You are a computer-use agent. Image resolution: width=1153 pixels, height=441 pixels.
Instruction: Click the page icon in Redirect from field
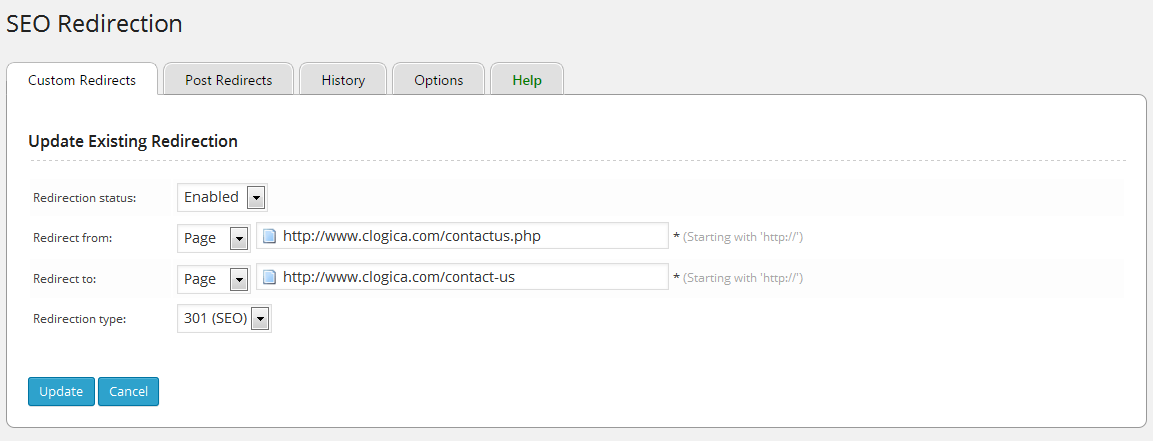click(269, 237)
